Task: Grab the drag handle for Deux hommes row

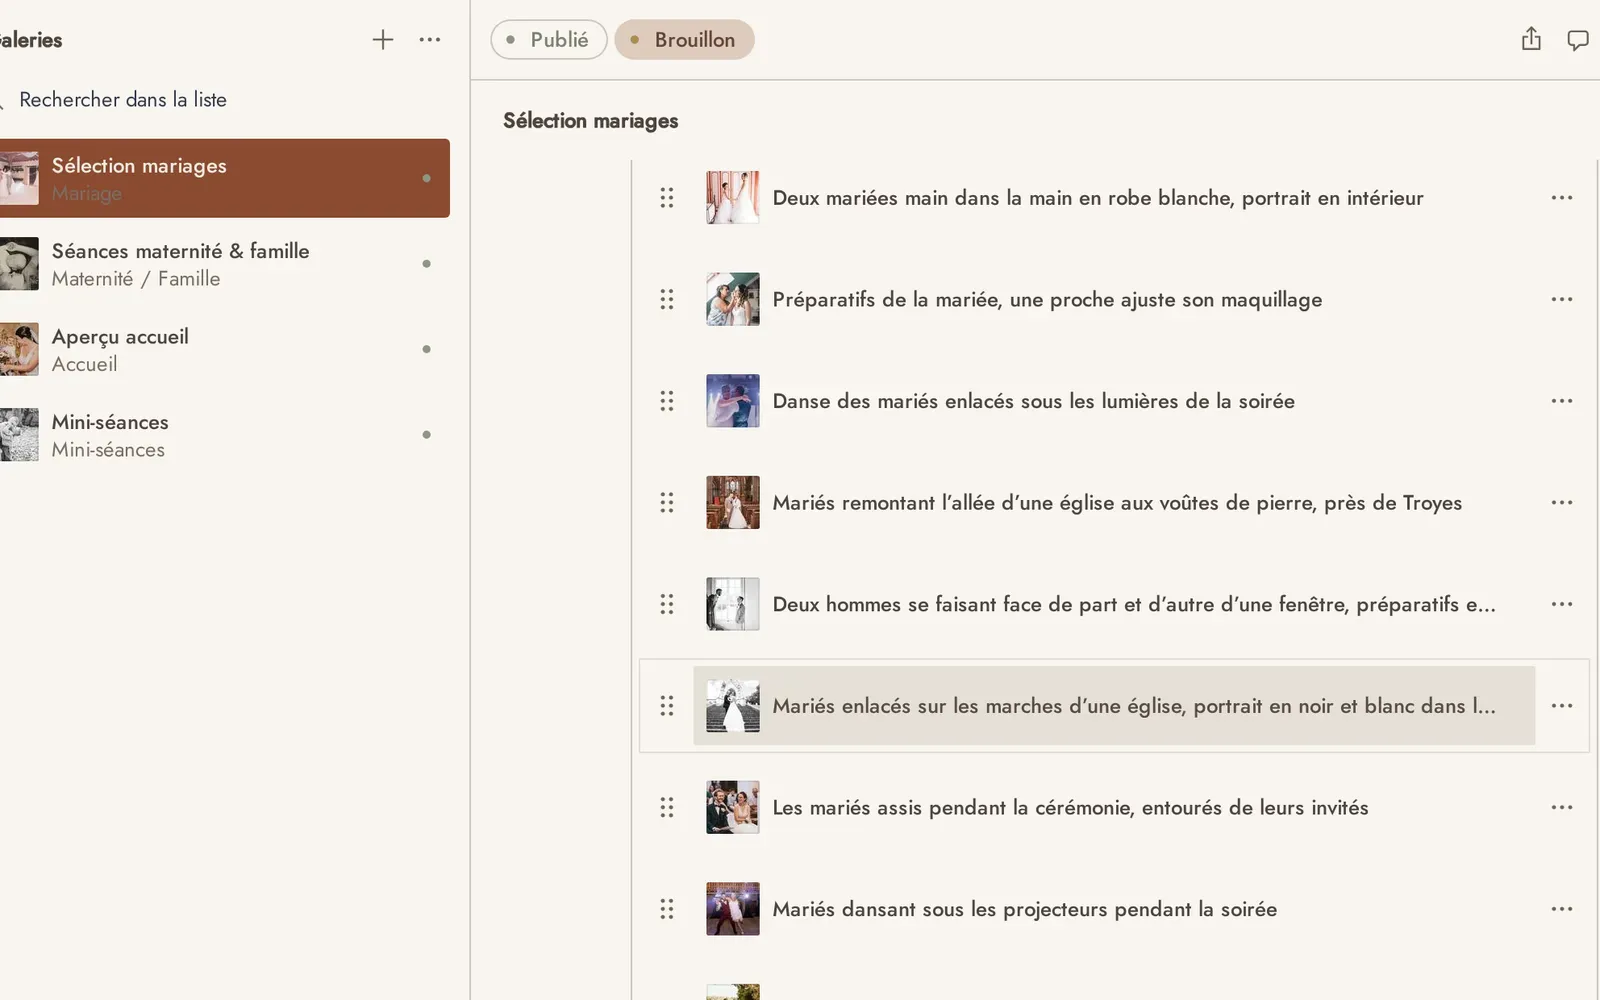Action: (667, 604)
